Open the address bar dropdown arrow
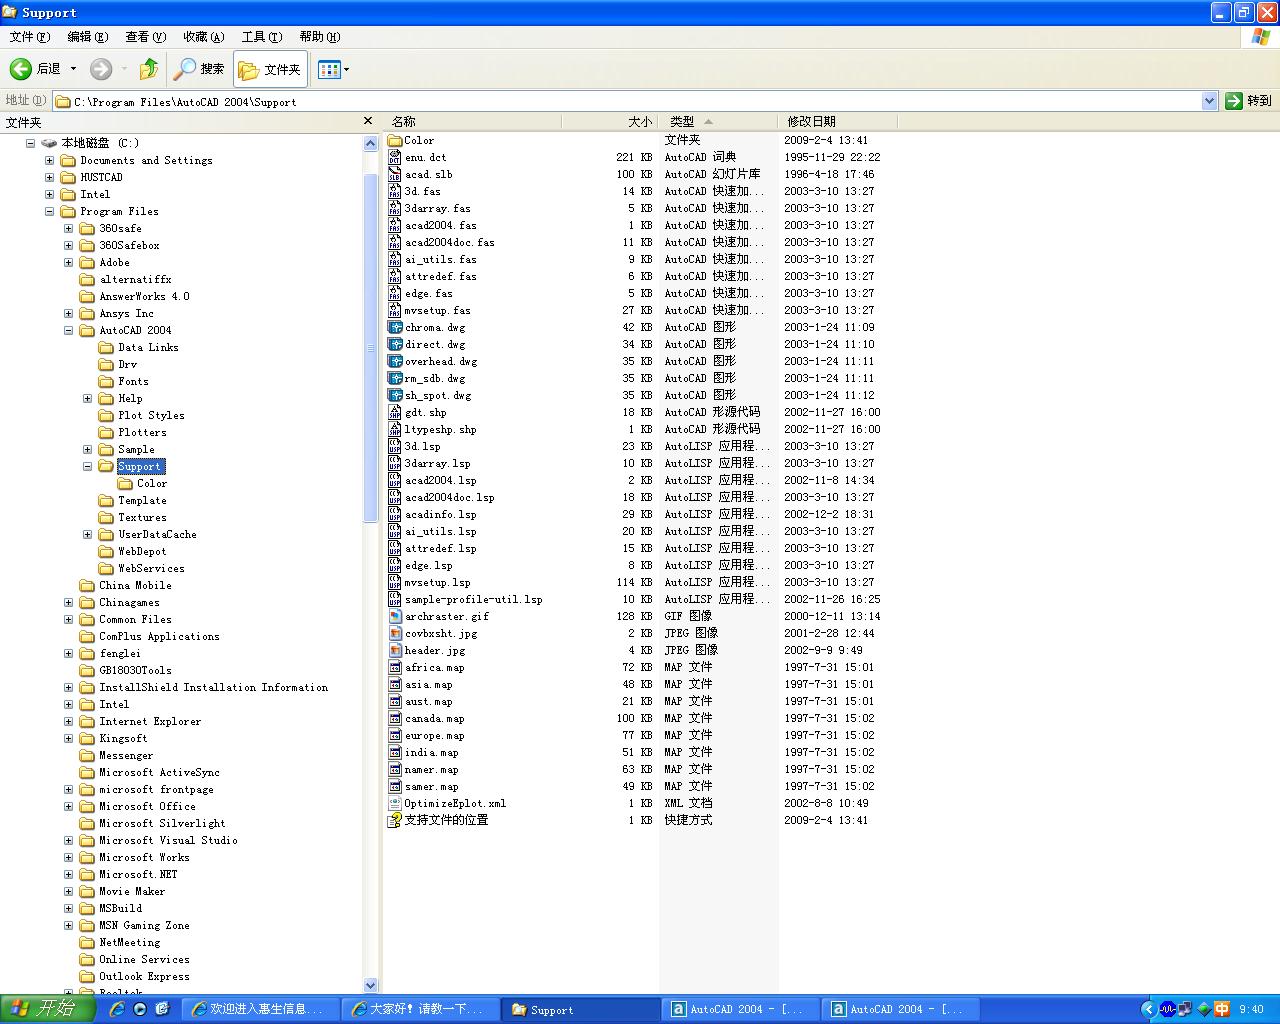The image size is (1280, 1024). (x=1209, y=101)
